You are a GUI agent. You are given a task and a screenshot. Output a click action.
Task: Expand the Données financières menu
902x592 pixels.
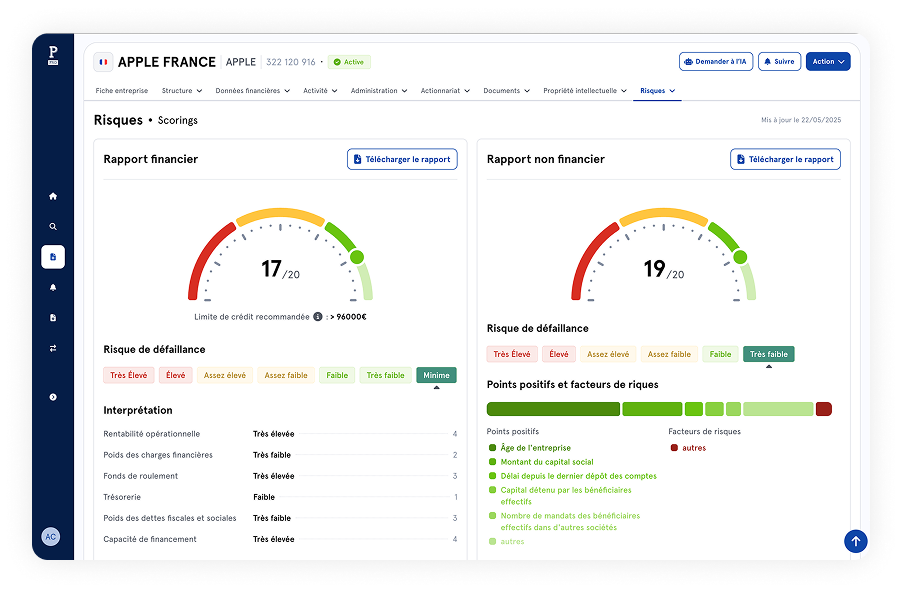click(253, 91)
